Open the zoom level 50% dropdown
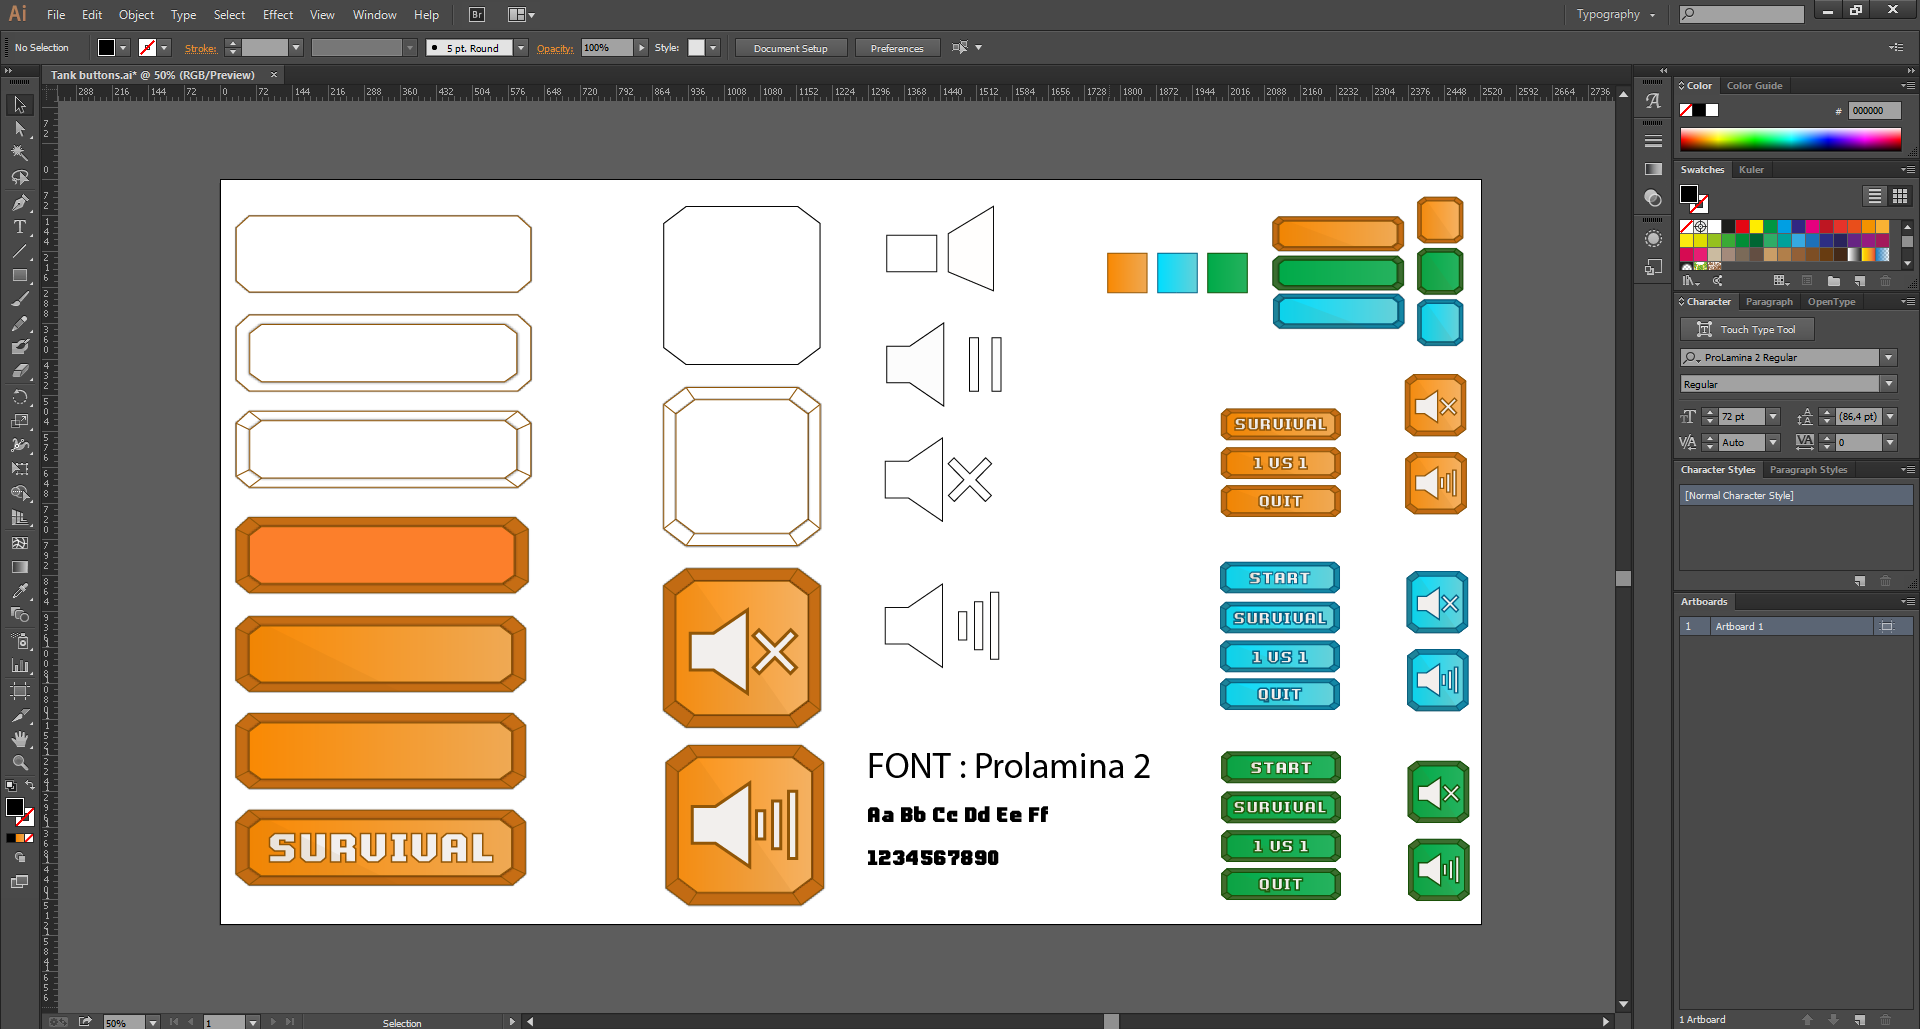The image size is (1920, 1029). (153, 1022)
